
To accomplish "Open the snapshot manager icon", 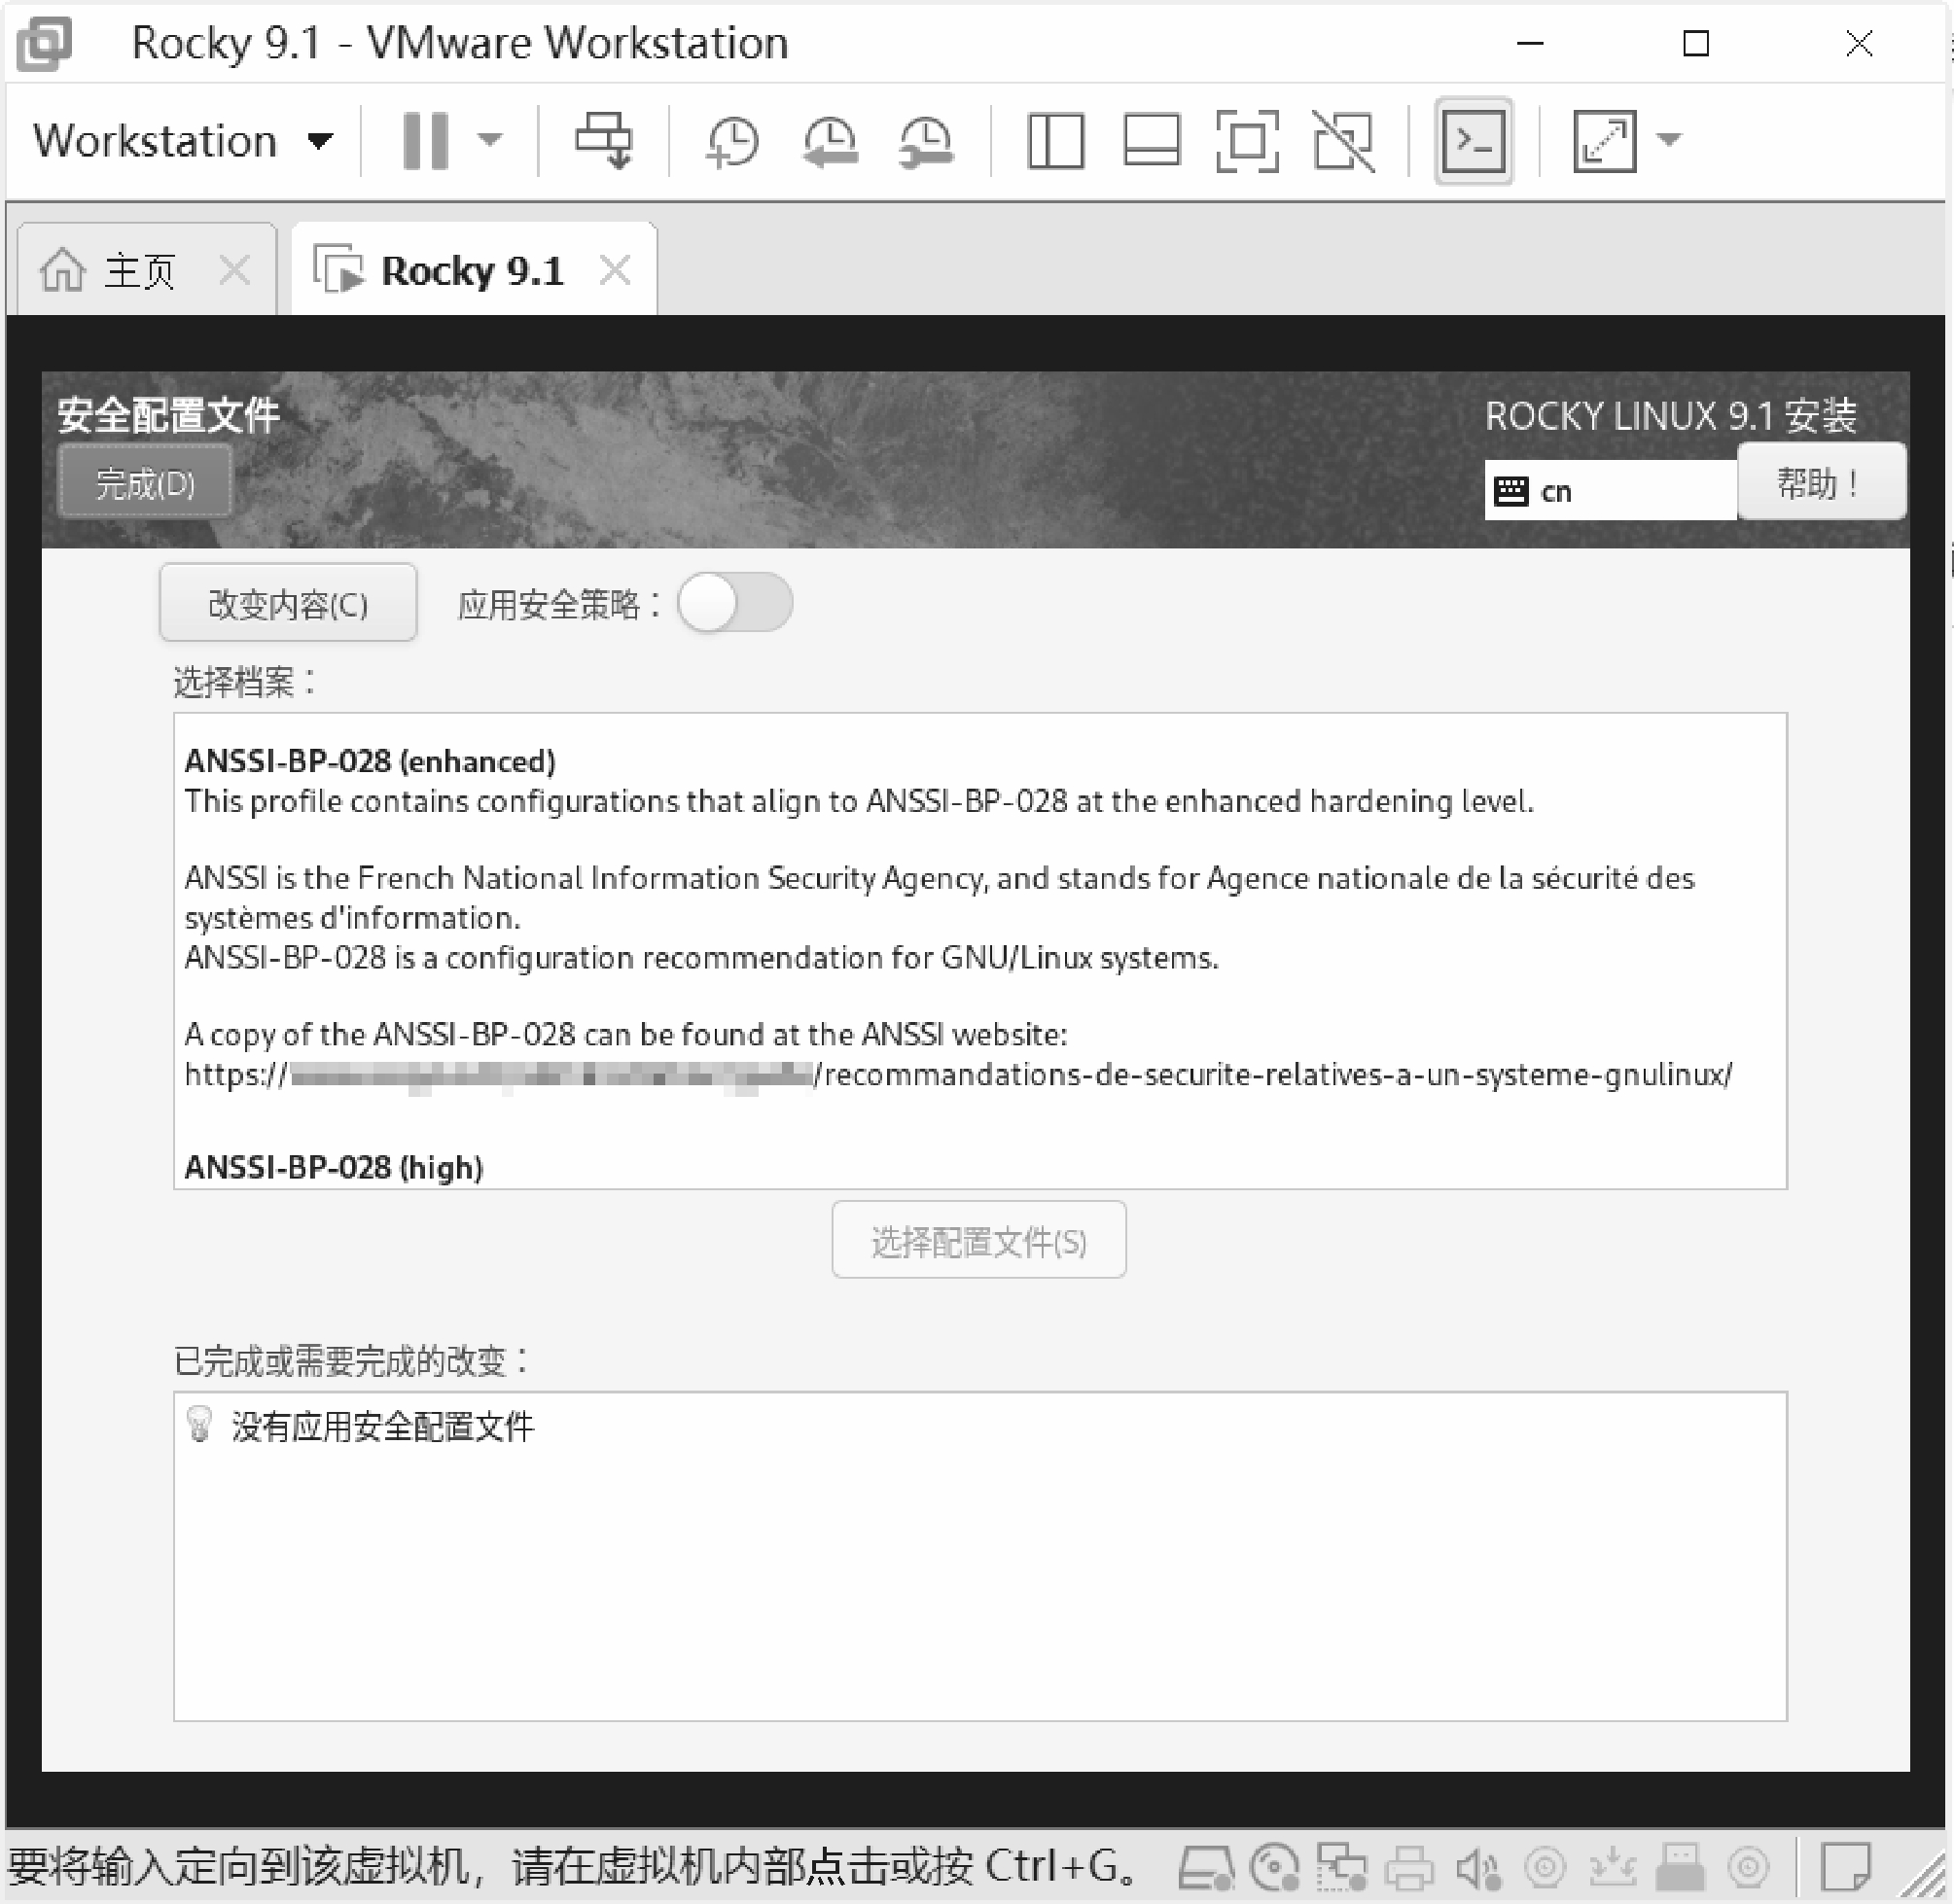I will [x=926, y=141].
